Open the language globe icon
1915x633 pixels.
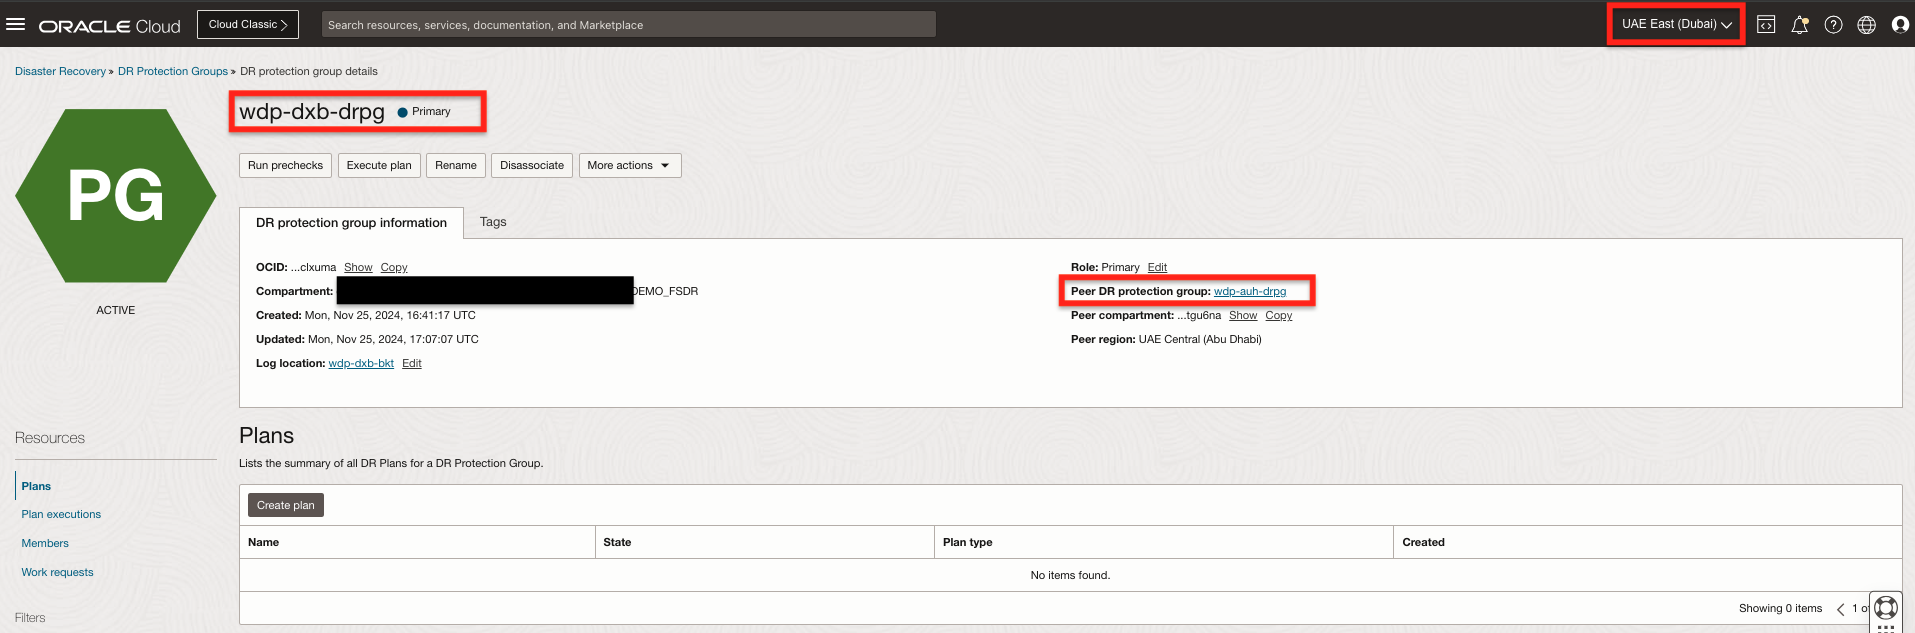point(1866,25)
